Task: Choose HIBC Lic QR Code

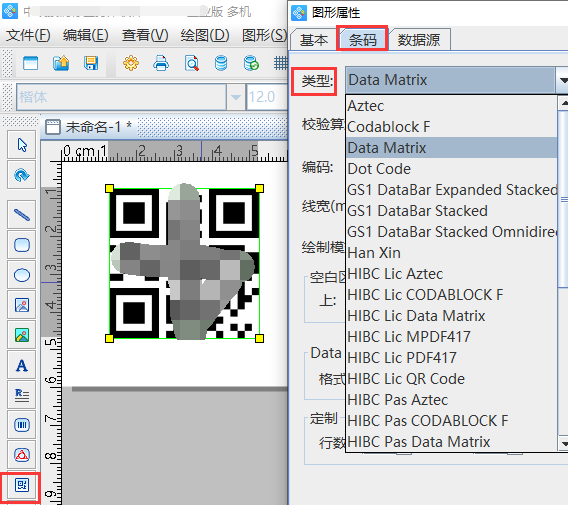Action: point(451,379)
